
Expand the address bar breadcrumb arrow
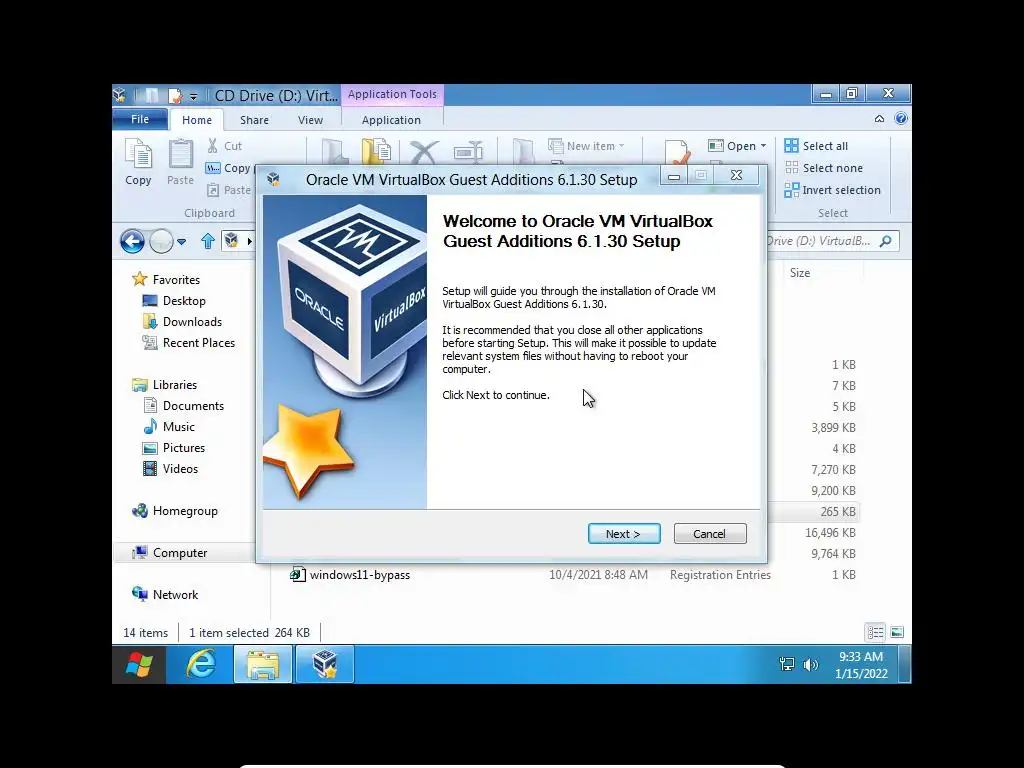point(249,242)
